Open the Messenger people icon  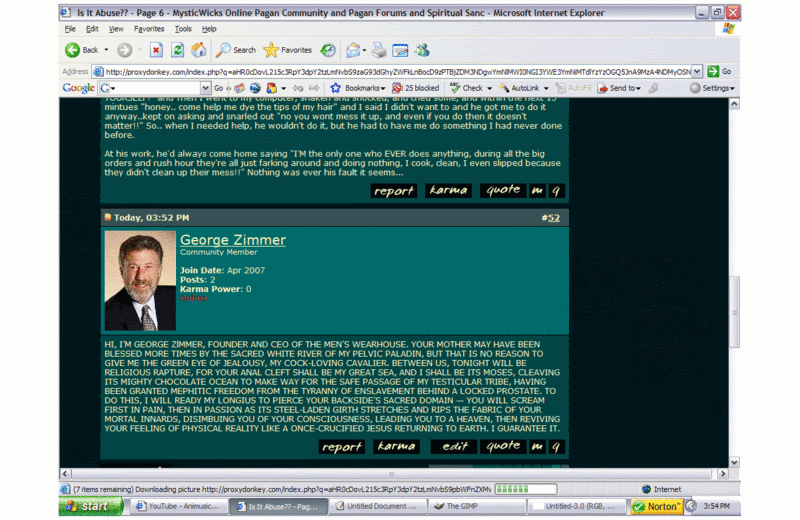[422, 50]
